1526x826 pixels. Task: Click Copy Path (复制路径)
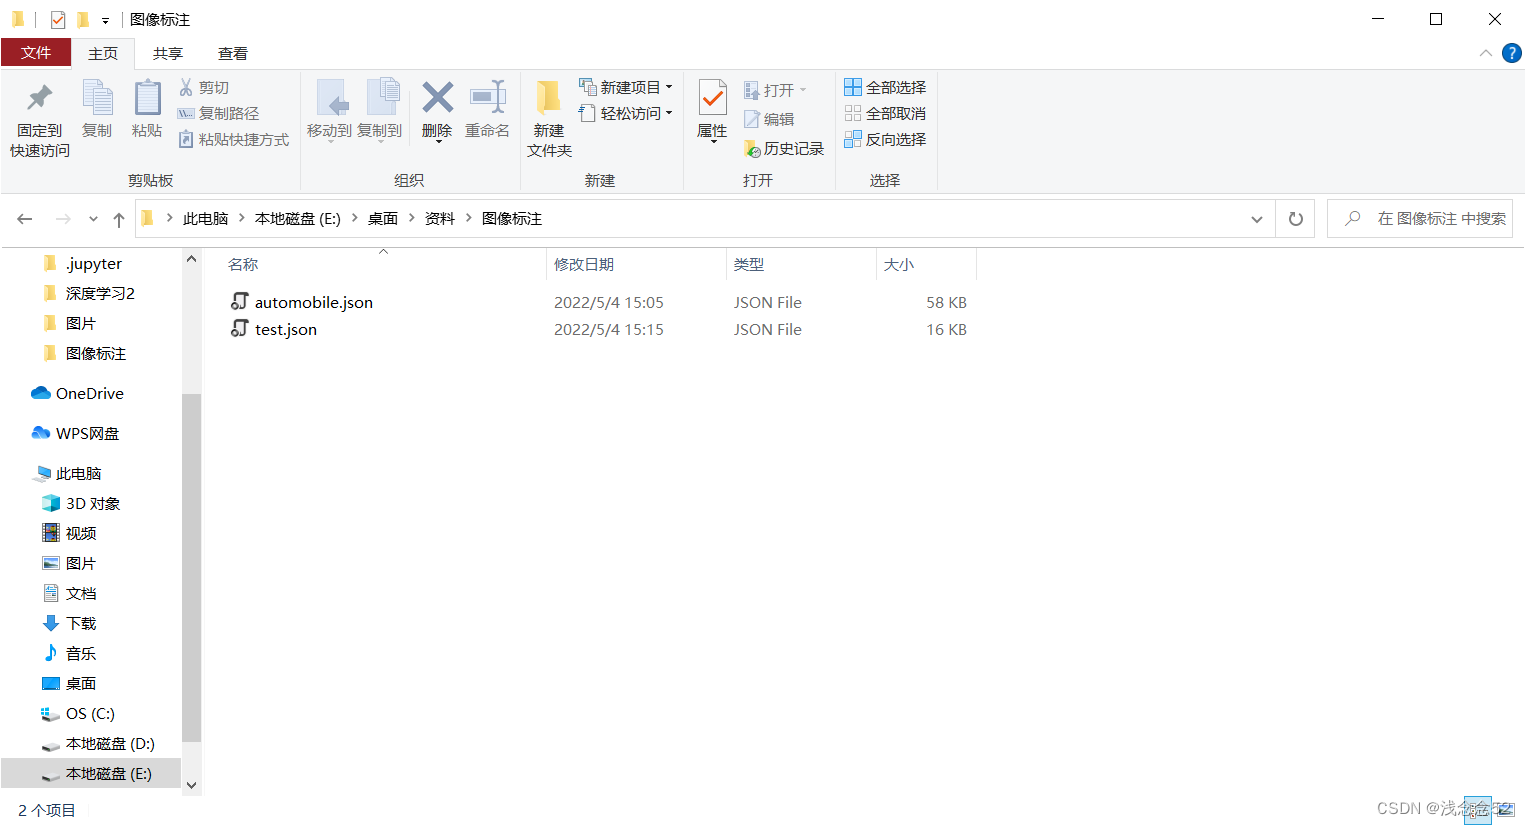point(218,113)
